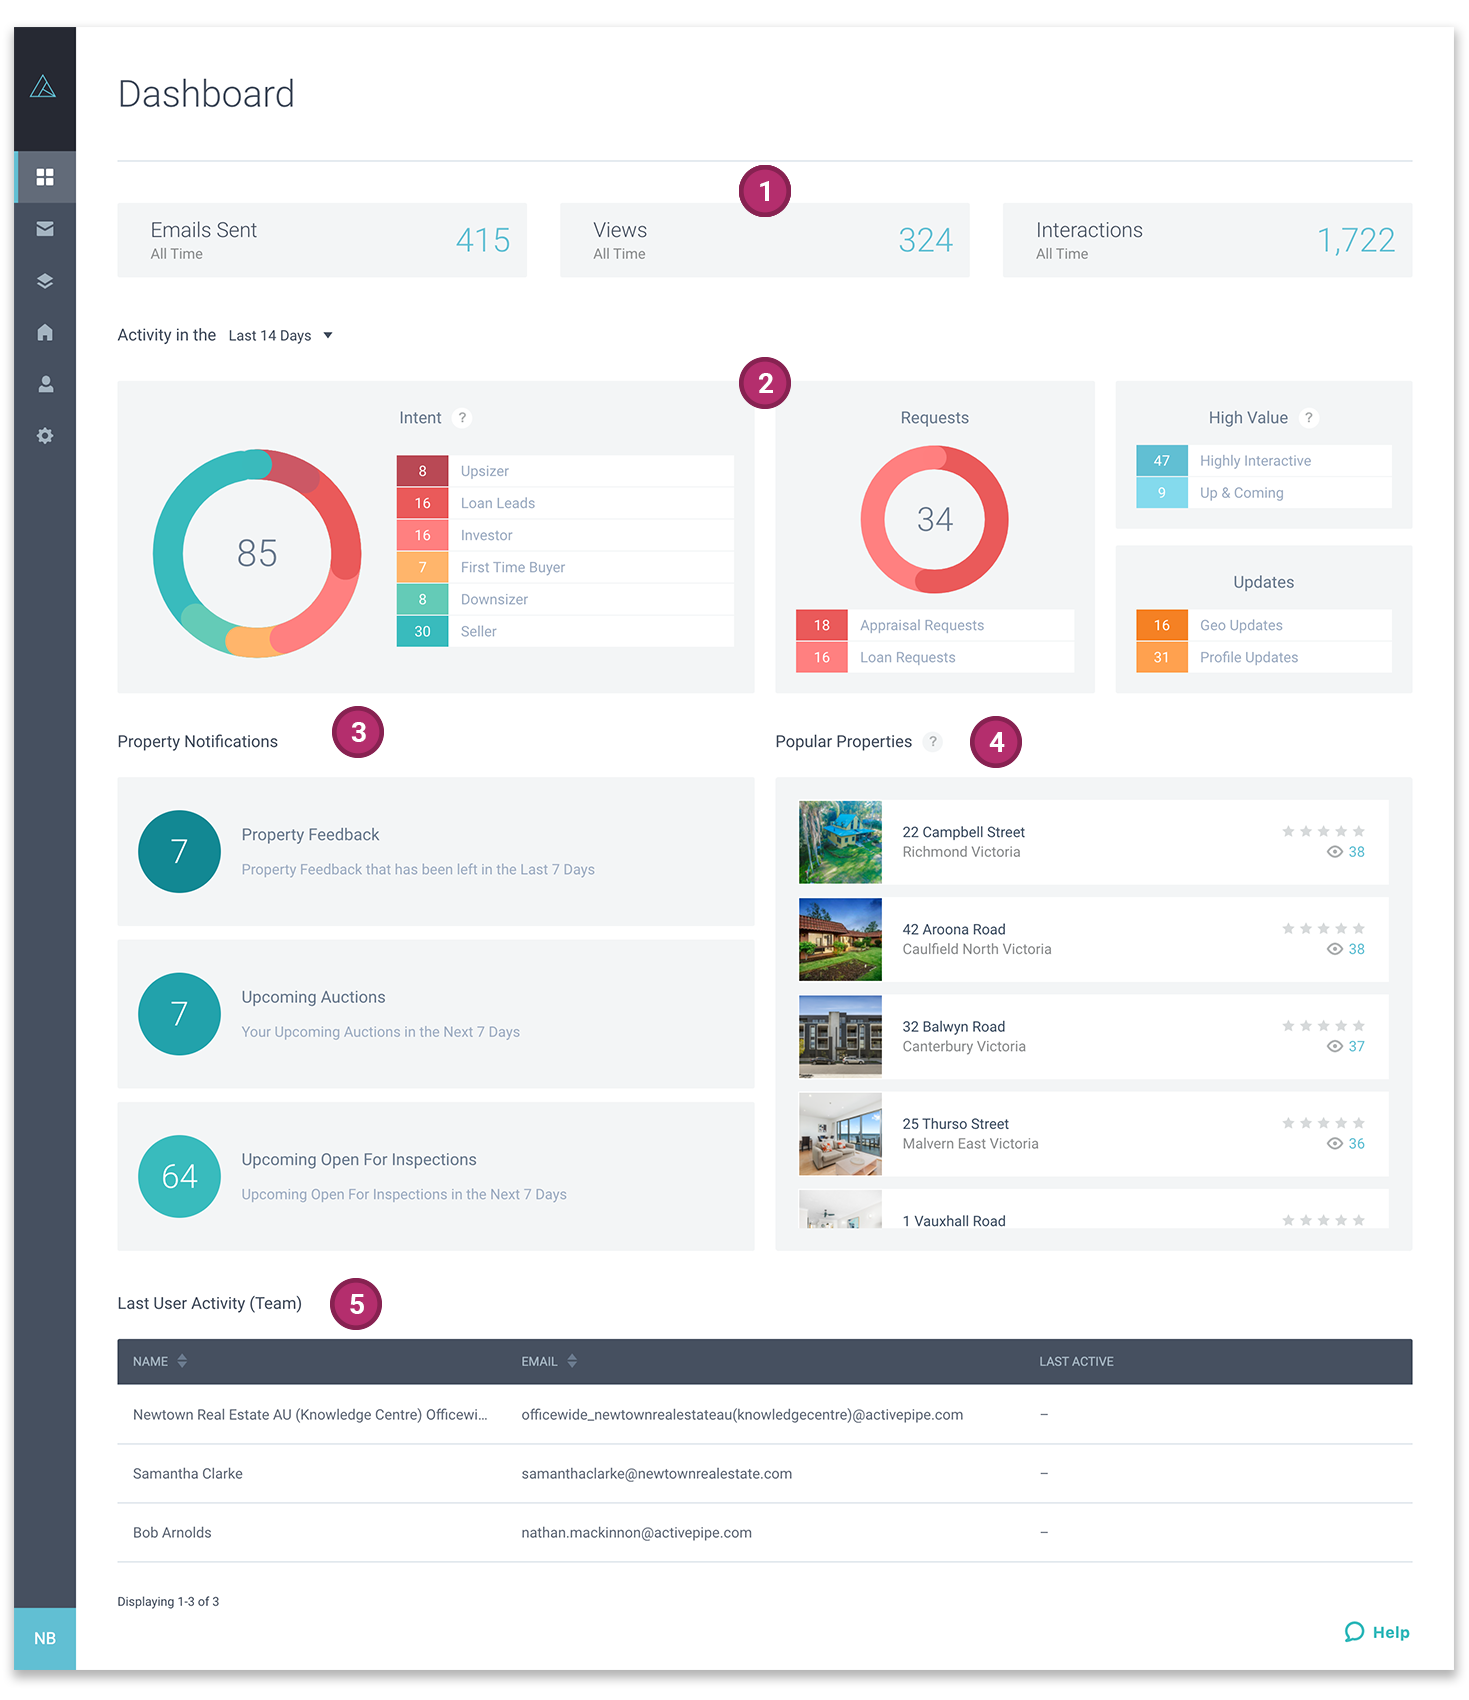Click the eye views icon for 42 Aroona Road
1469x1700 pixels.
tap(1334, 949)
